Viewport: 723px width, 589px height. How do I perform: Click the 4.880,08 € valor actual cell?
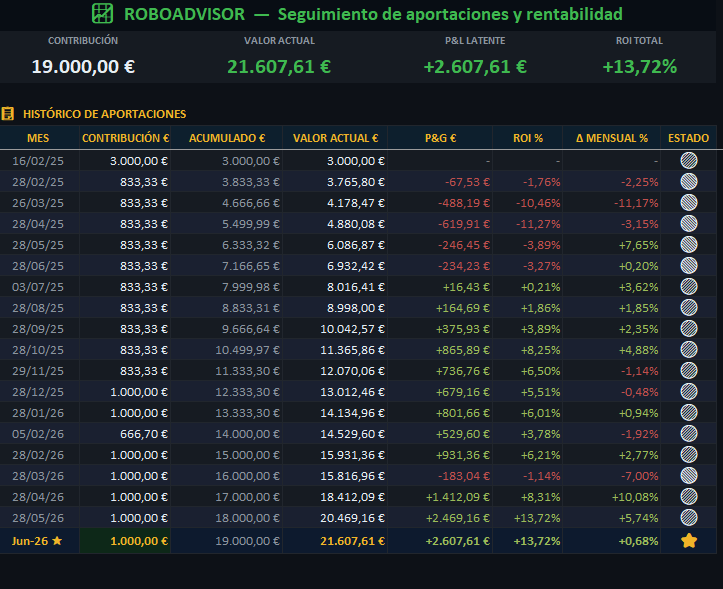[335, 224]
